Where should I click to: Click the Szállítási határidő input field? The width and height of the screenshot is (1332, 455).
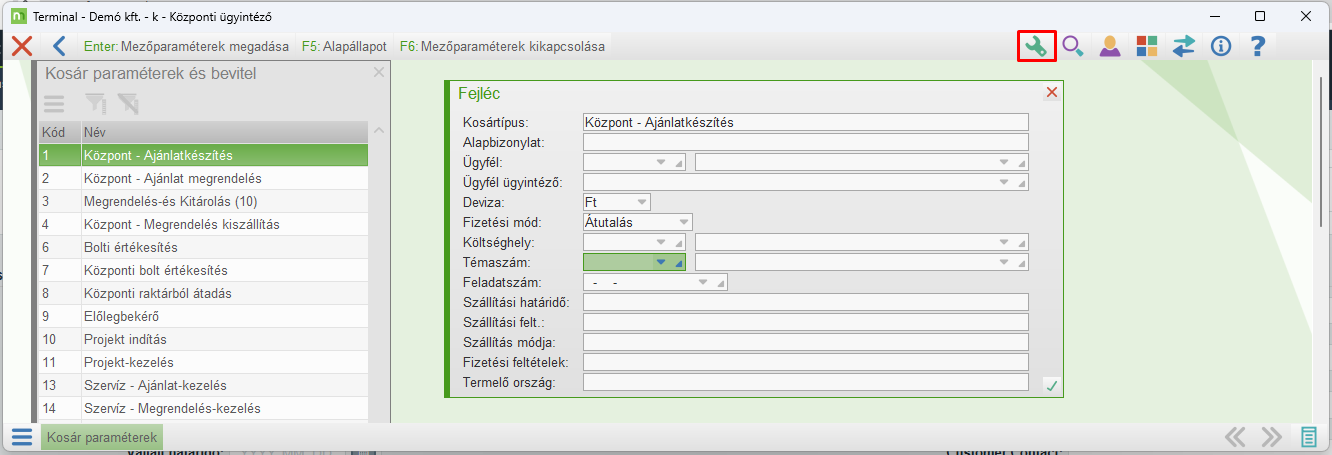(805, 302)
